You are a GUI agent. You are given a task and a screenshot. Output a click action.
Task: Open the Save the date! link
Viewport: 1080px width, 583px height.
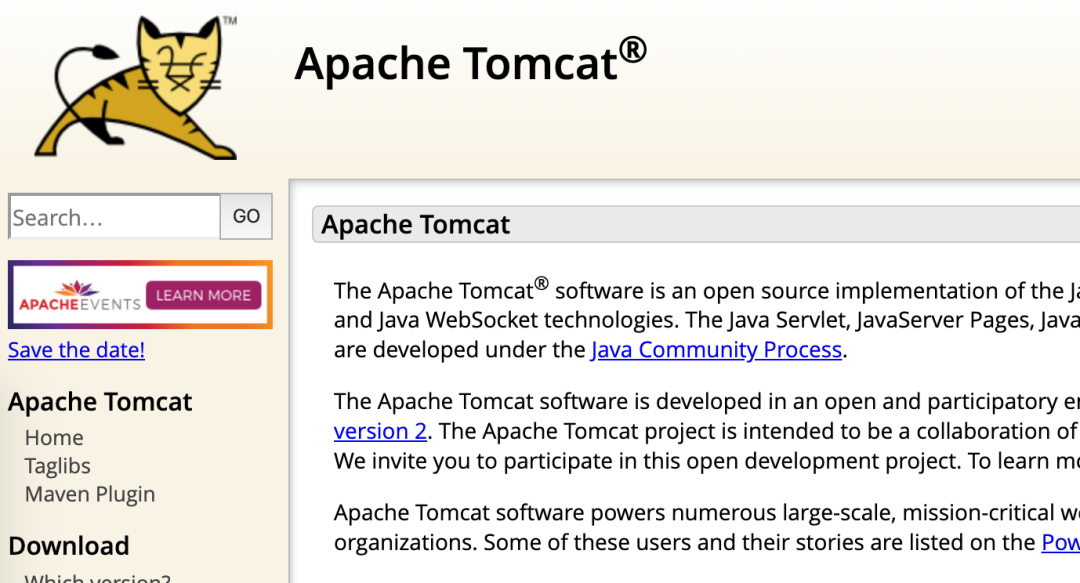tap(76, 350)
